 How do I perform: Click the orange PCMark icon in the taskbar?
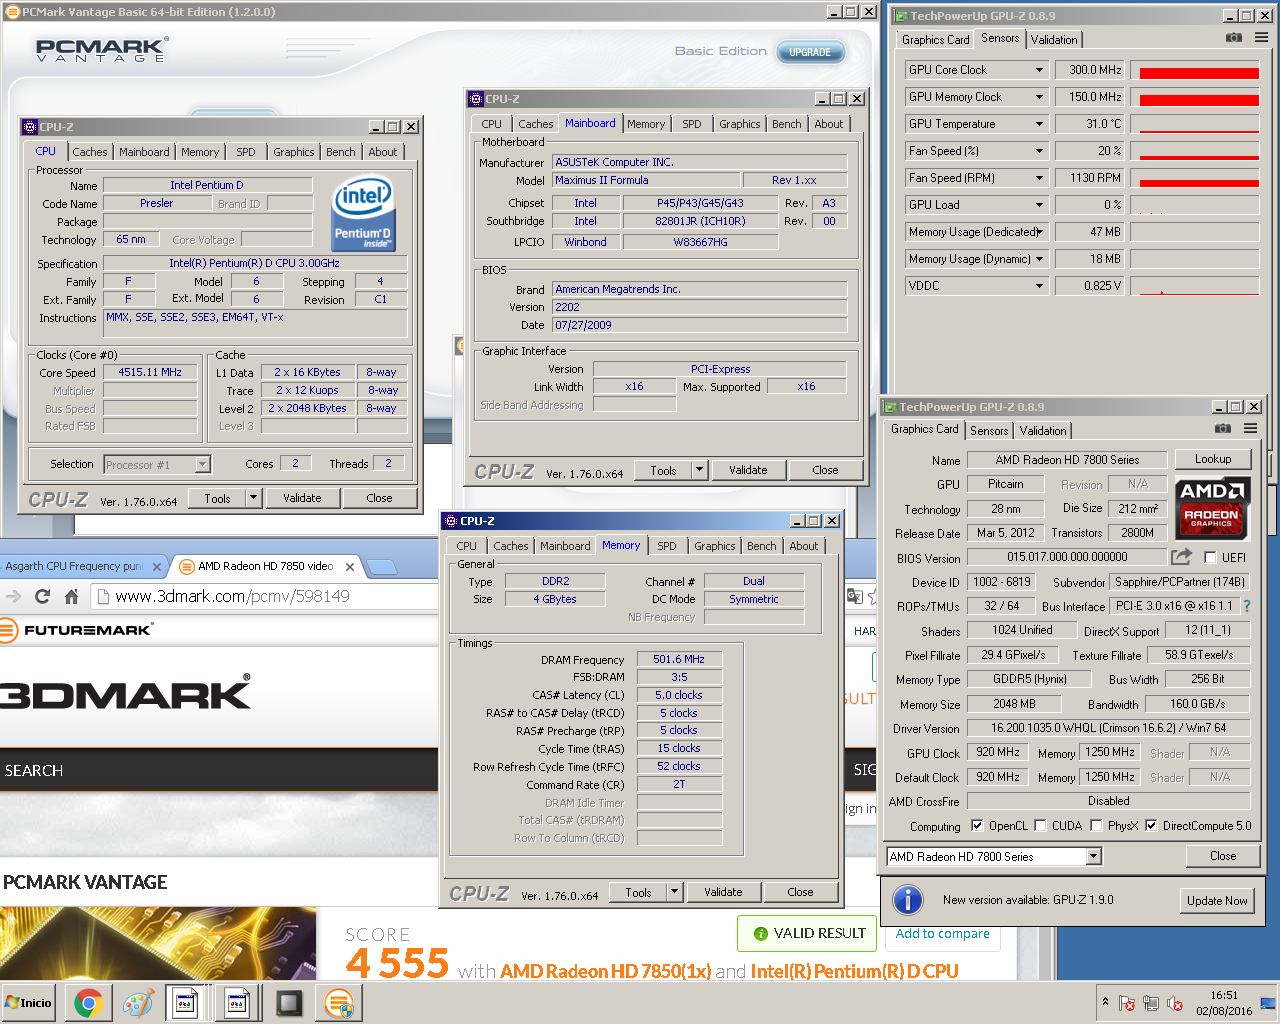[x=339, y=1003]
